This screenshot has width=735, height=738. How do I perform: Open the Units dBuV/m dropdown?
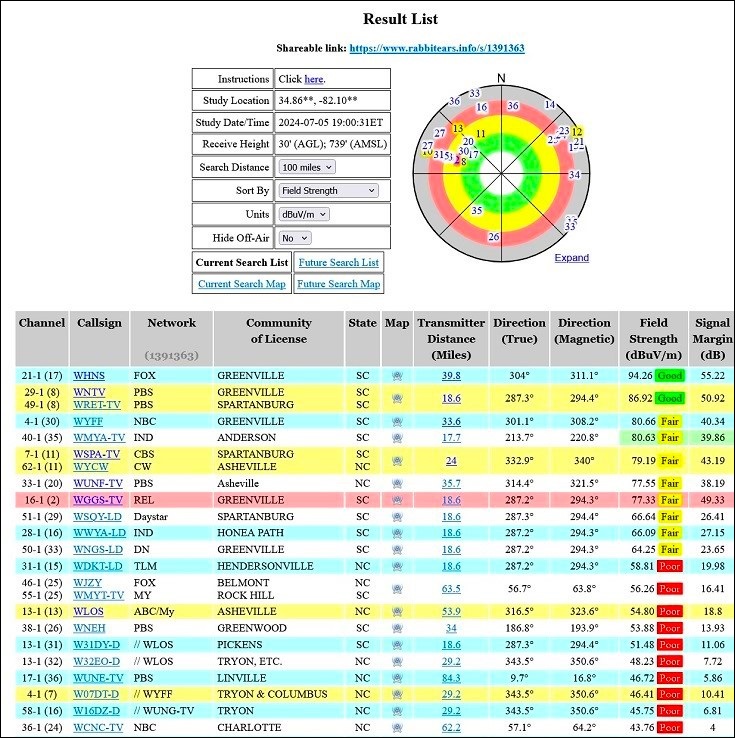coord(303,214)
